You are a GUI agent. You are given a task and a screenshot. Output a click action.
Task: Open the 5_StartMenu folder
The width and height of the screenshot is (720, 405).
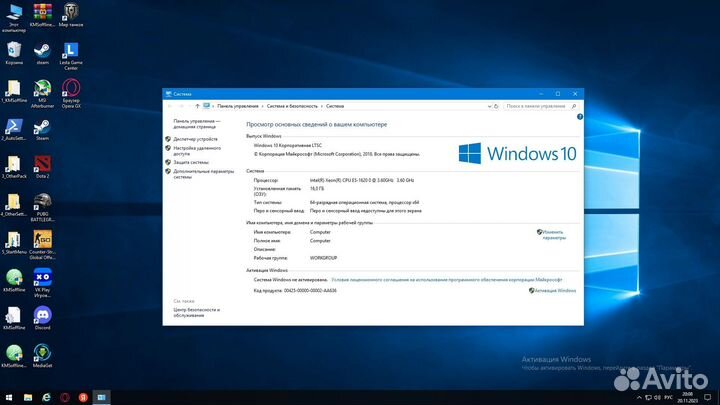(x=14, y=242)
